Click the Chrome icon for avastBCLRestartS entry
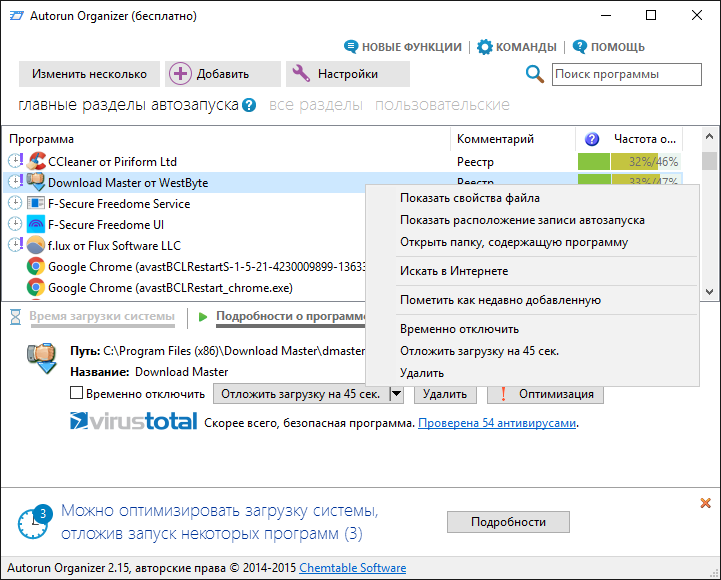The height and width of the screenshot is (580, 721). 36,266
